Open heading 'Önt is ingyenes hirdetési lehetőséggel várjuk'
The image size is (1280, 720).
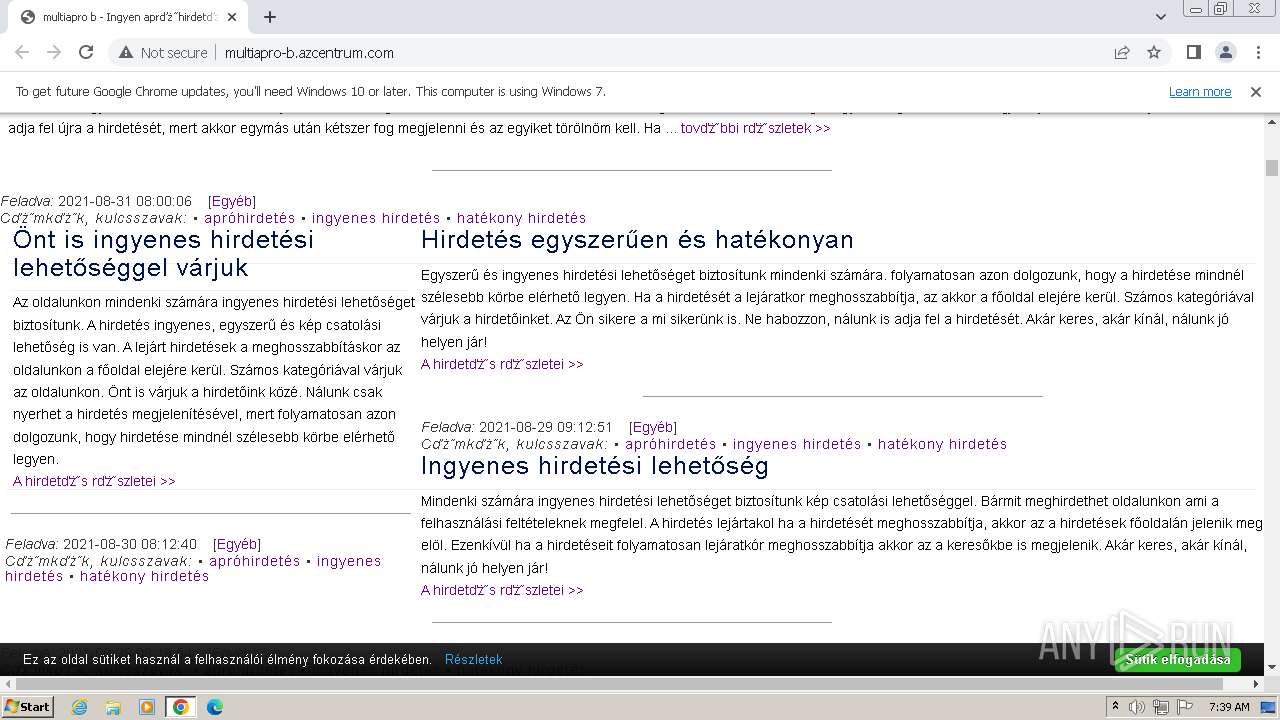[163, 254]
